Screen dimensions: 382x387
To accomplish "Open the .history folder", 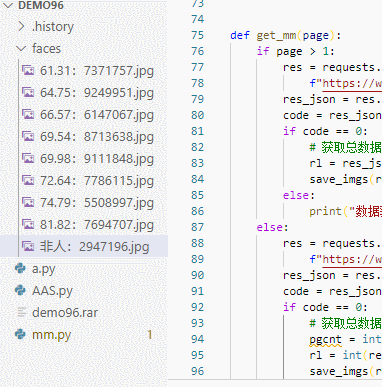I will click(53, 27).
